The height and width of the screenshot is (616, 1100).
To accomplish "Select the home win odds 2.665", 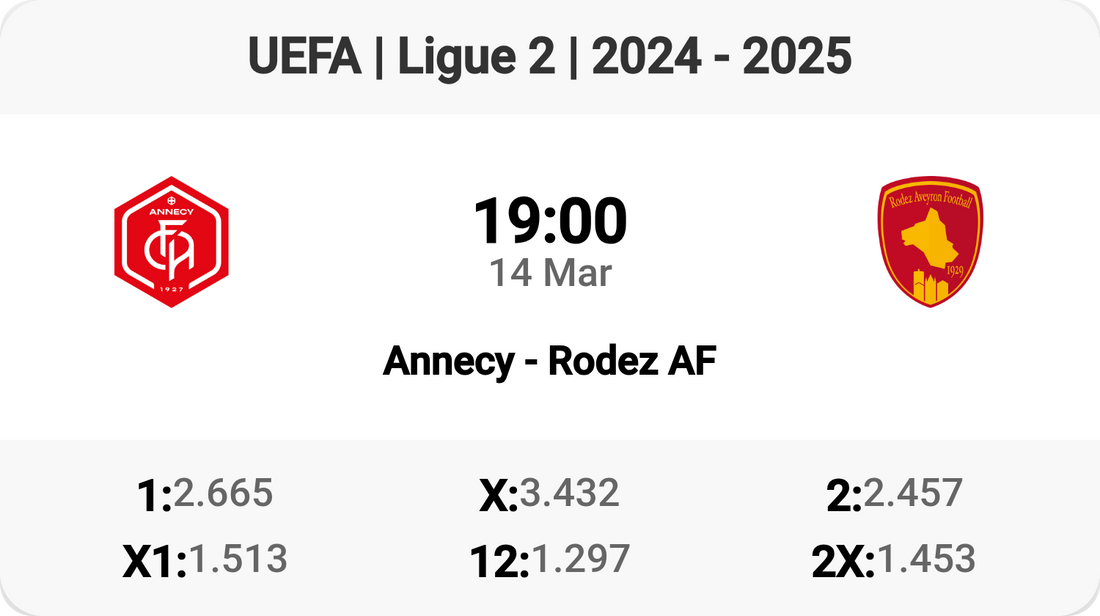I will (x=222, y=493).
